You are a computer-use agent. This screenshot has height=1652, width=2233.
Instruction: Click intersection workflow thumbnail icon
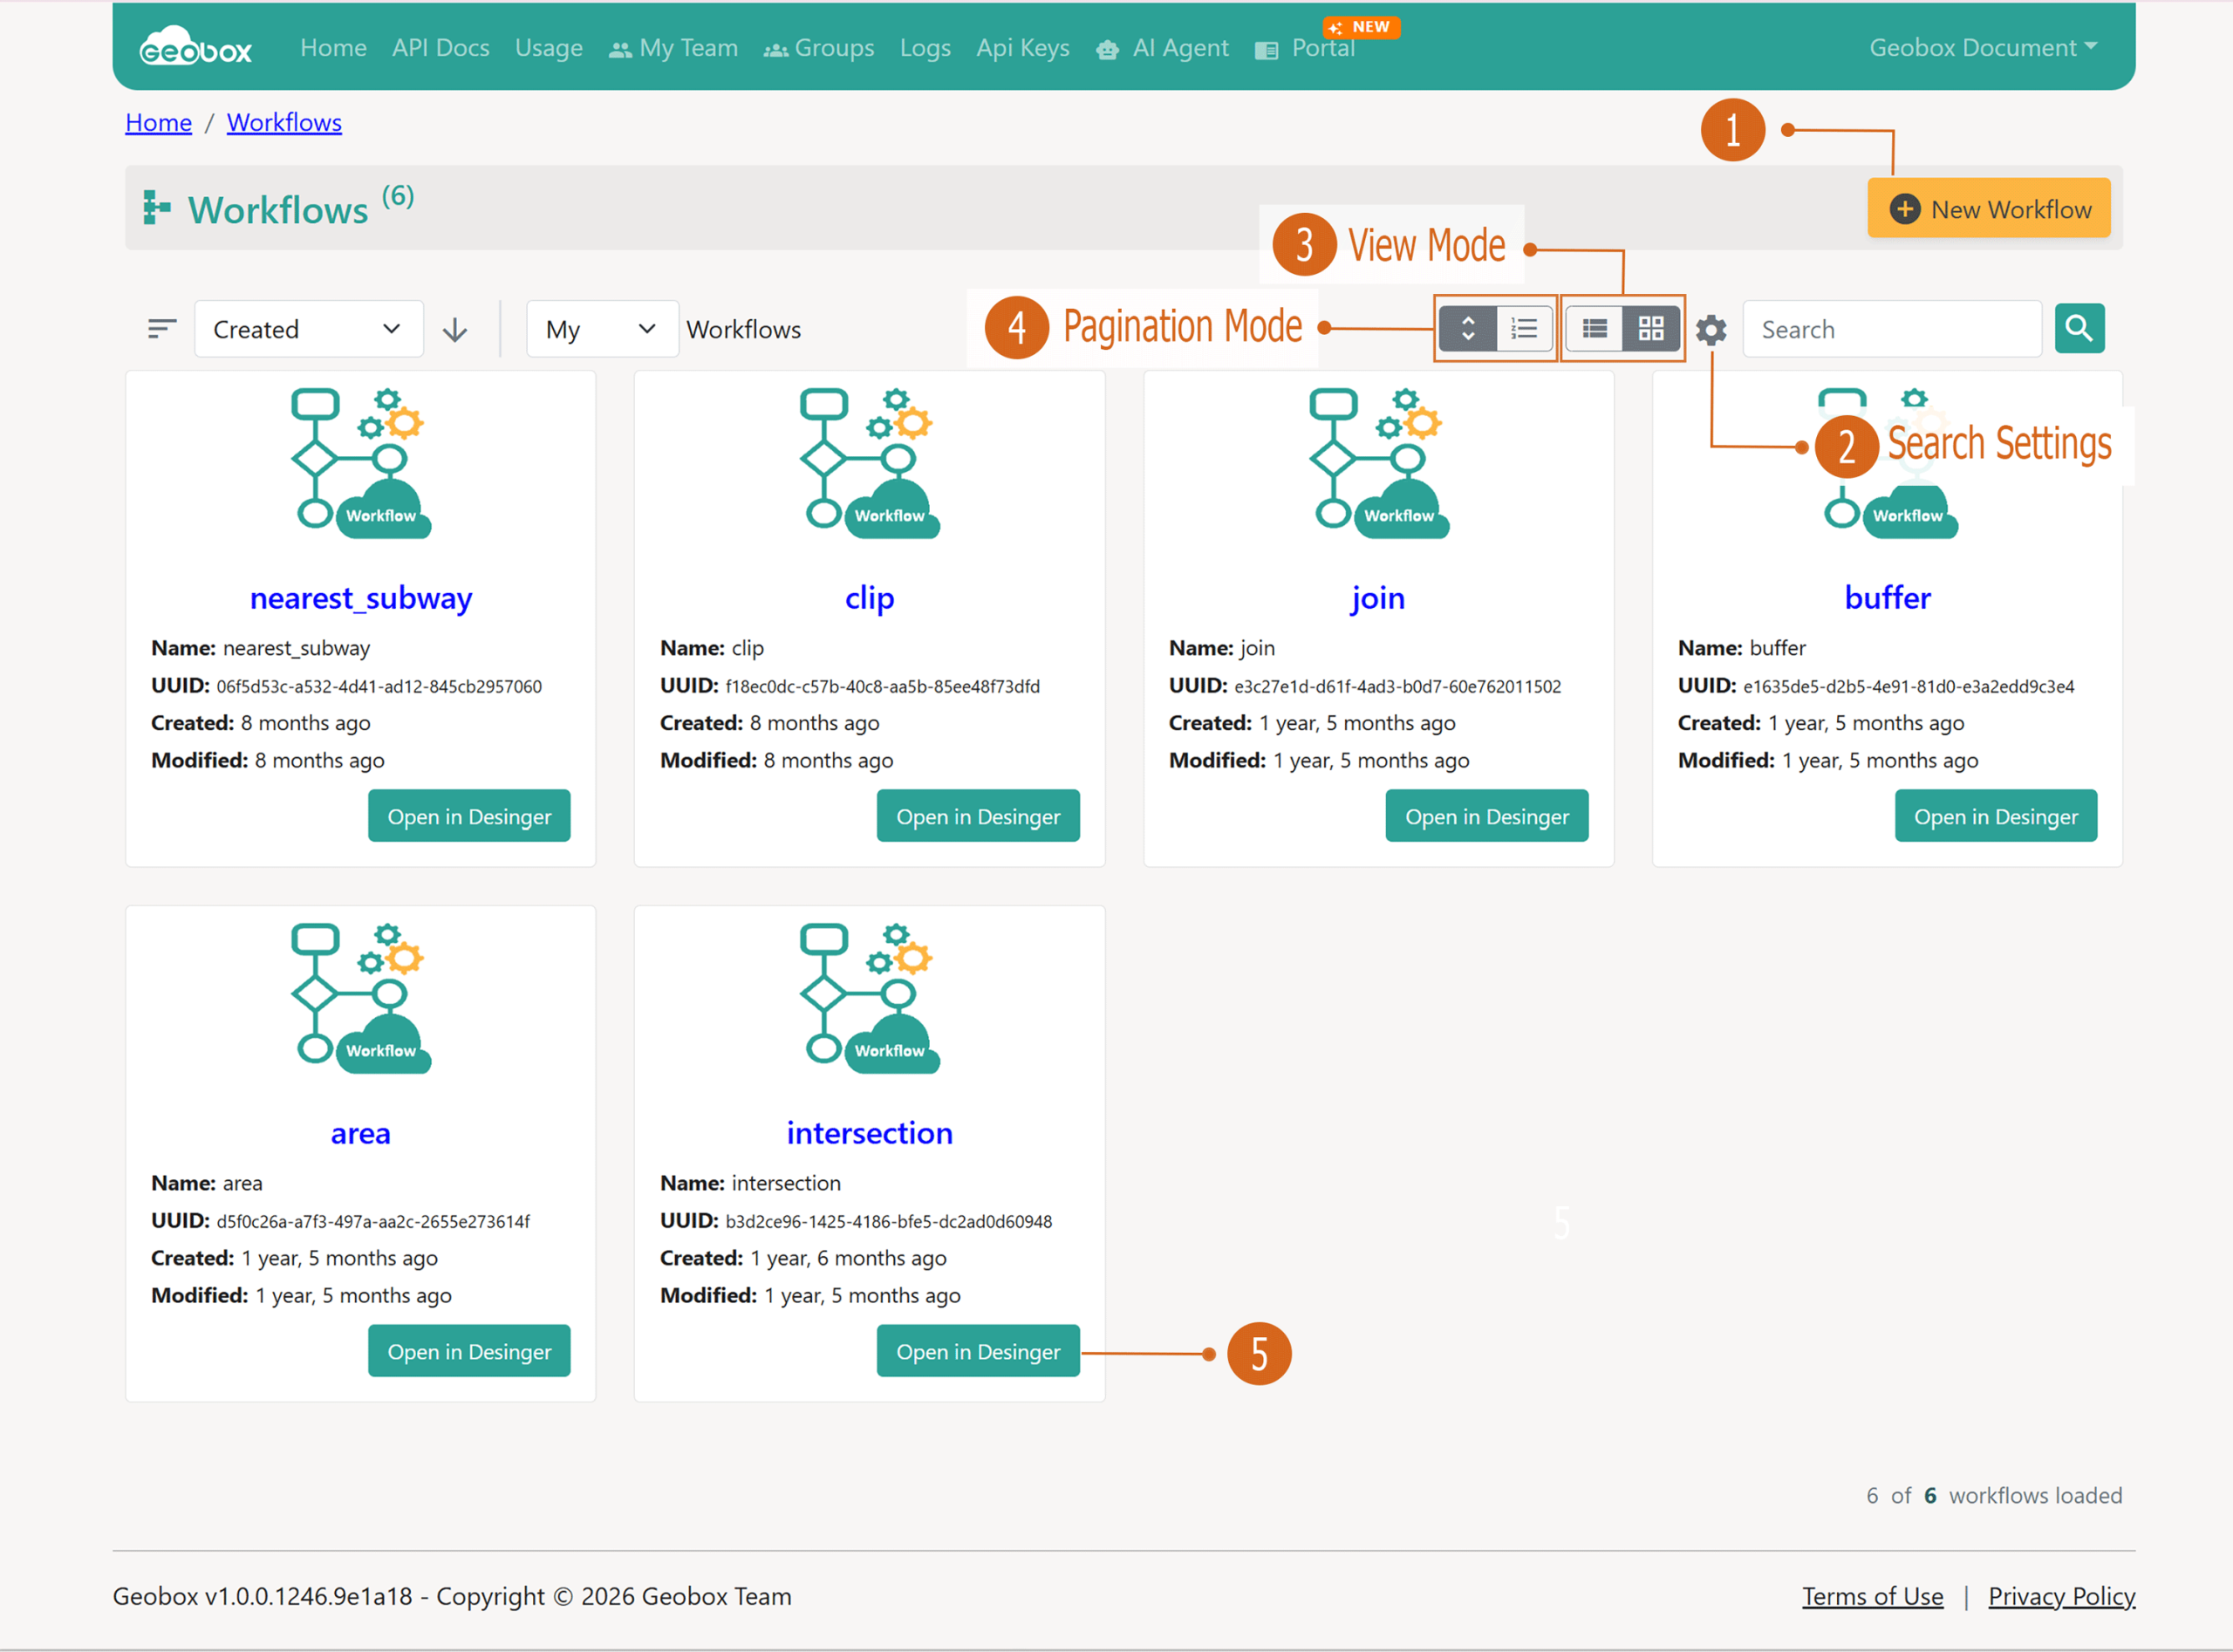[x=869, y=997]
